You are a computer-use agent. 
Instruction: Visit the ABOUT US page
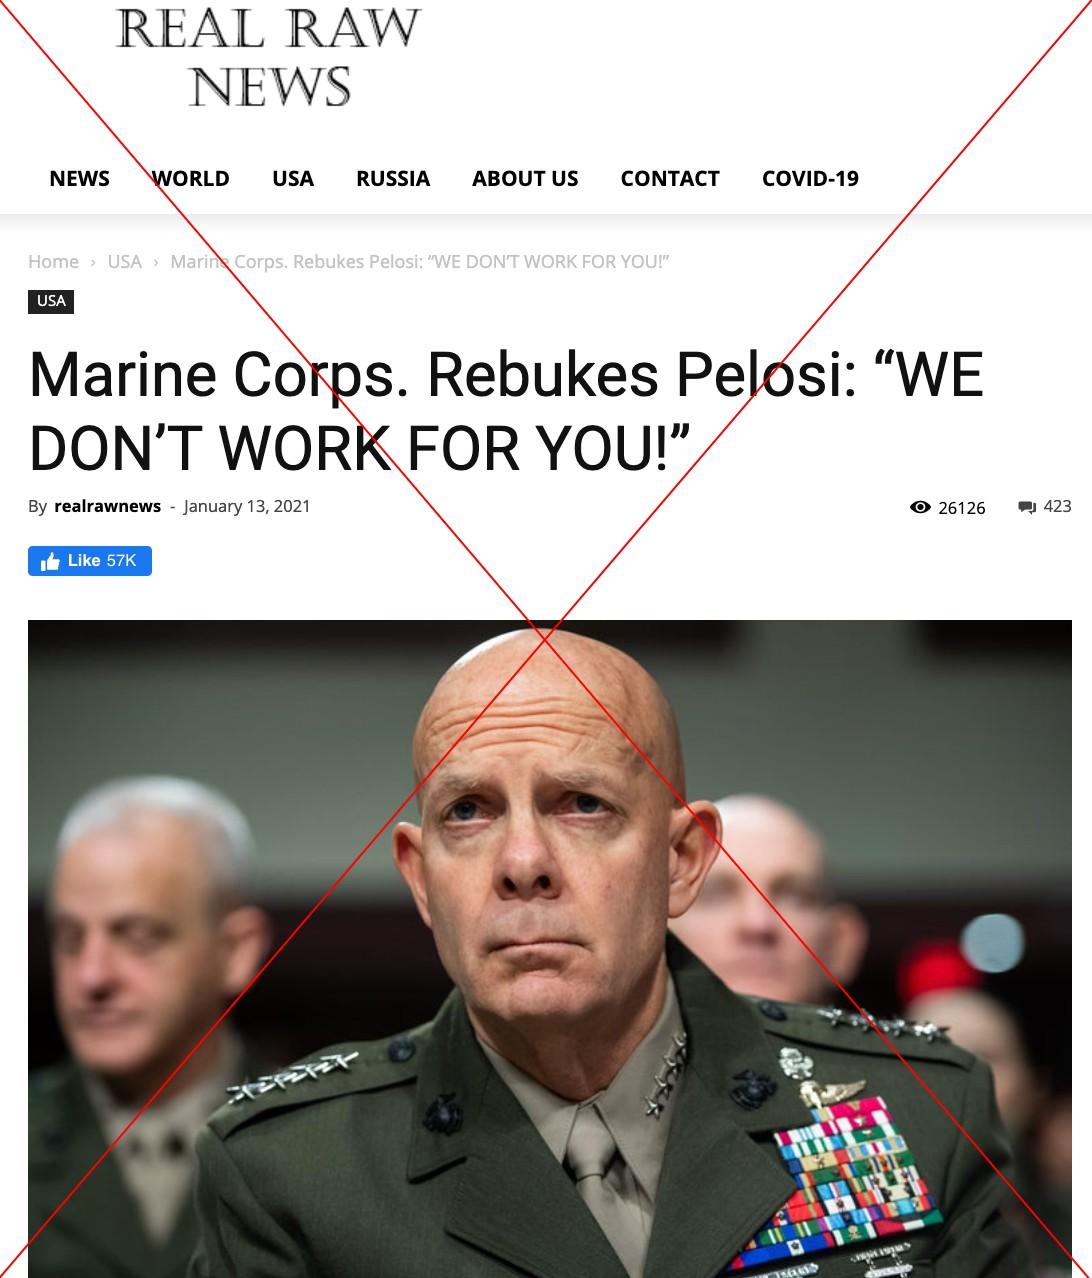[x=525, y=179]
